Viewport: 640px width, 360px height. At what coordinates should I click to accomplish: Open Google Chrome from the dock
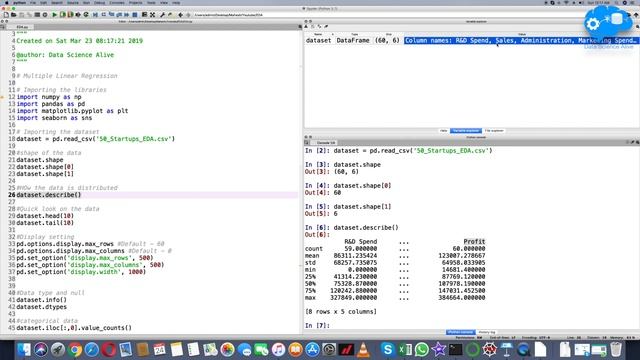click(75, 350)
